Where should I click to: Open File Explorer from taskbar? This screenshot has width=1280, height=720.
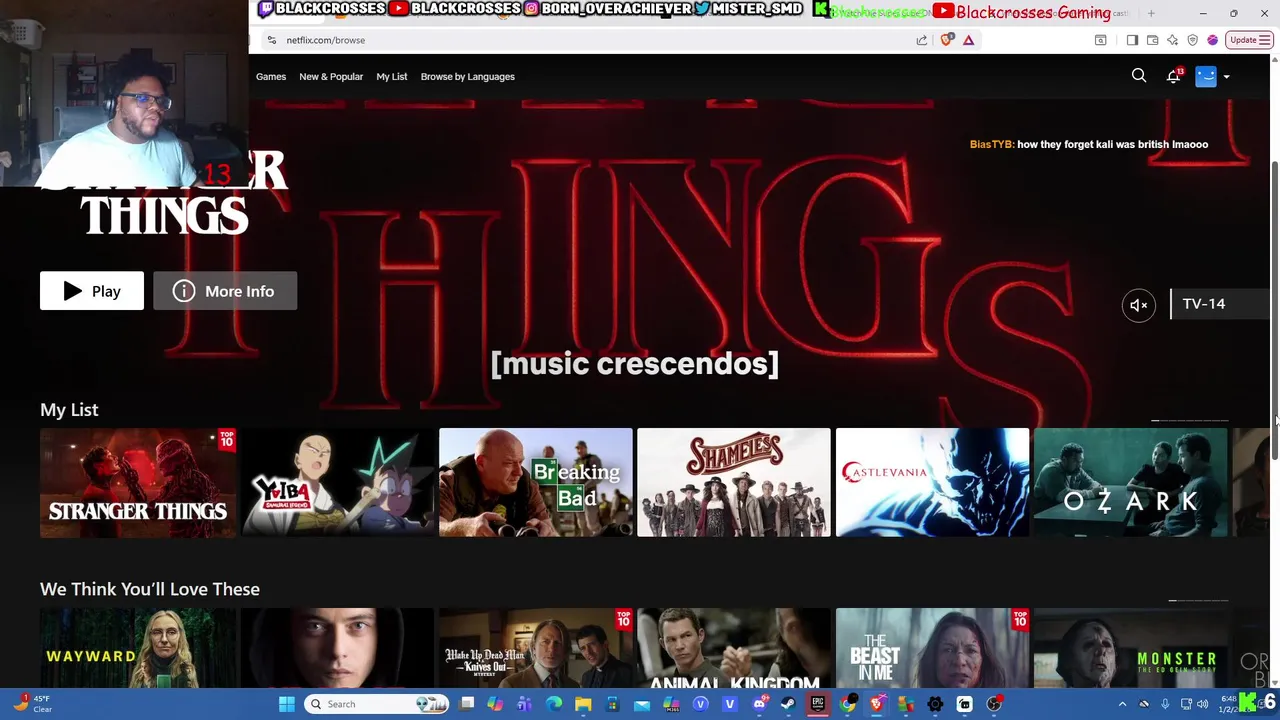pos(583,704)
